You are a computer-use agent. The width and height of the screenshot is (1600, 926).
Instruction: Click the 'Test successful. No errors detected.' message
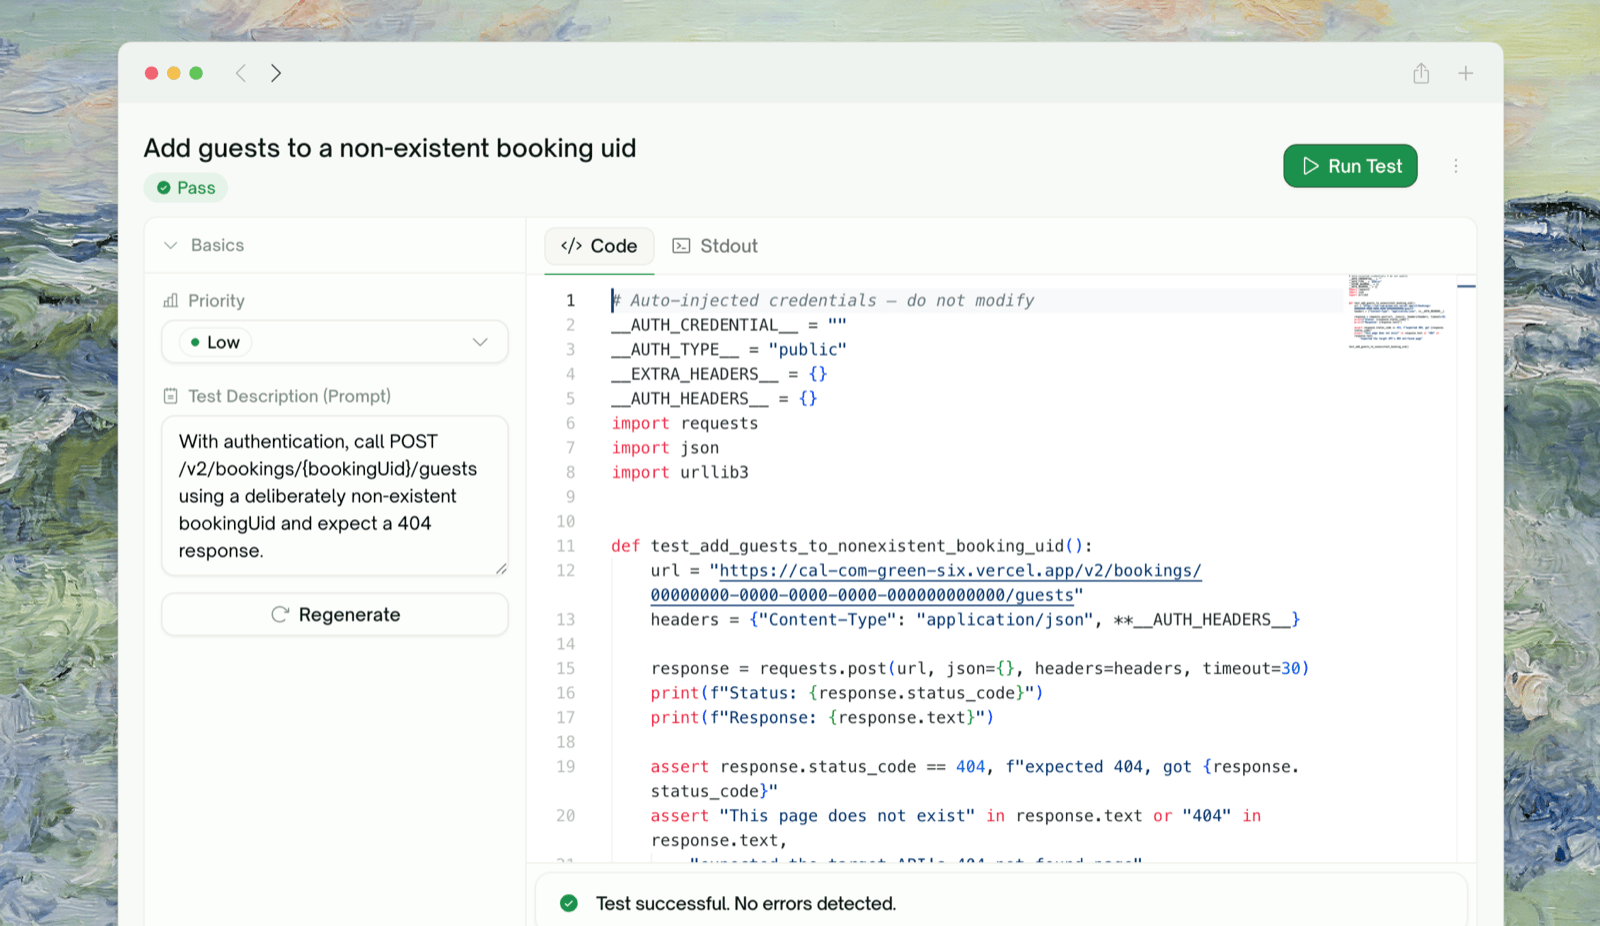[746, 903]
